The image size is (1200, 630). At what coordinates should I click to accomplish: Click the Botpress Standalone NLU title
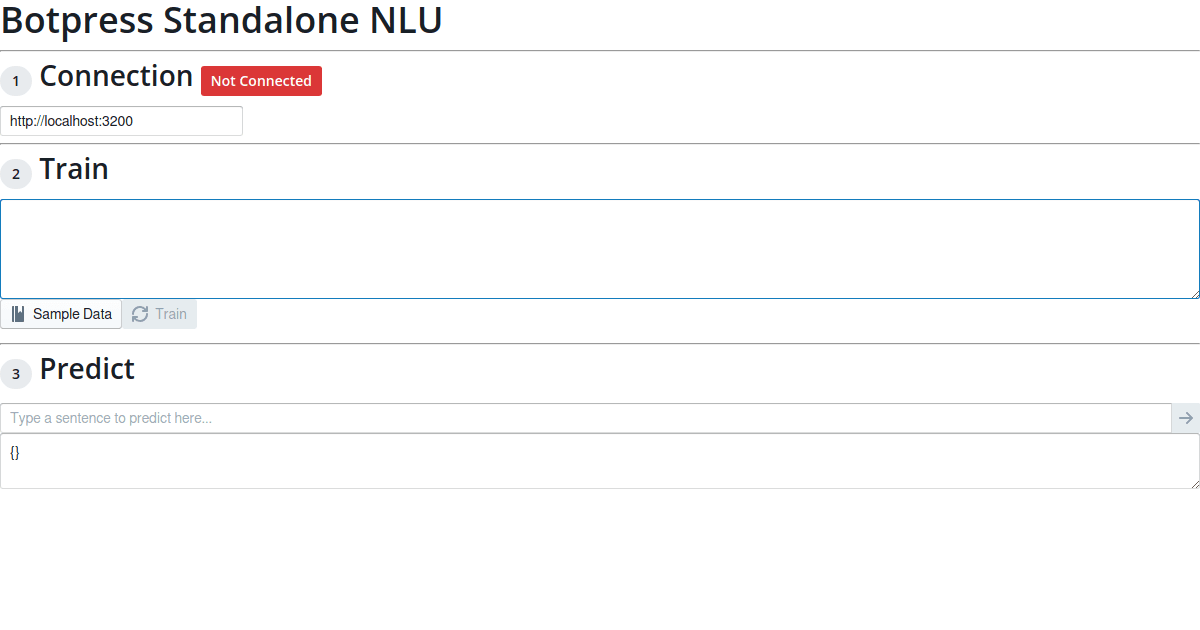point(222,21)
